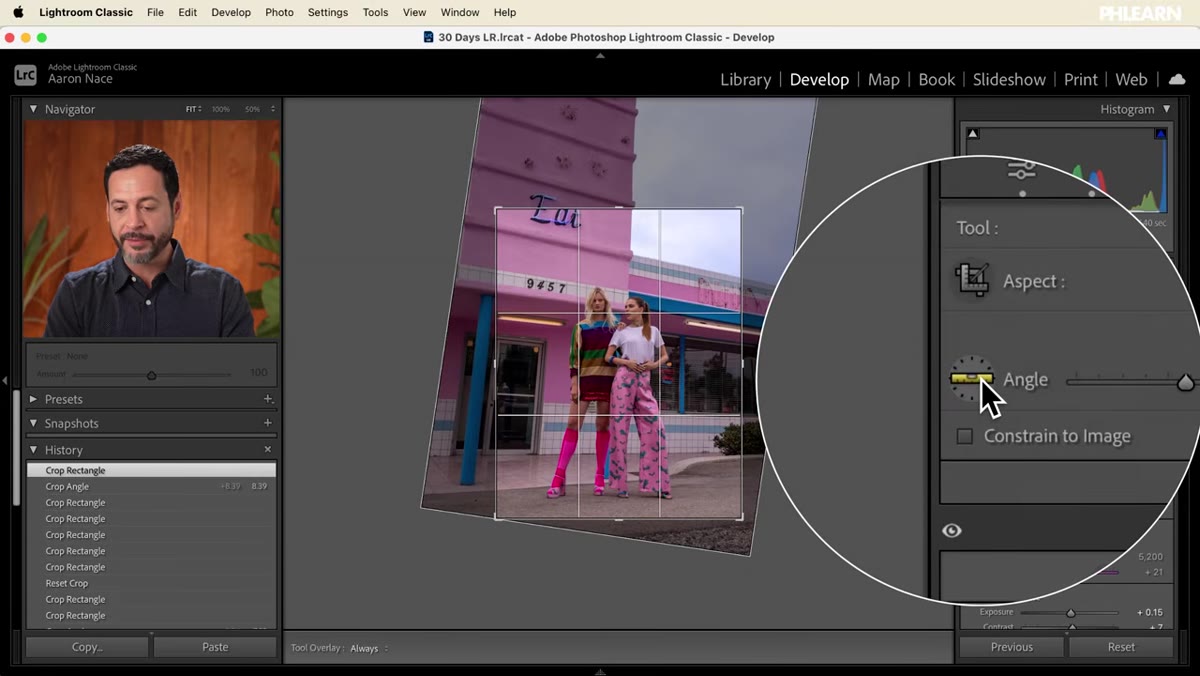Collapse the History panel

(33, 450)
